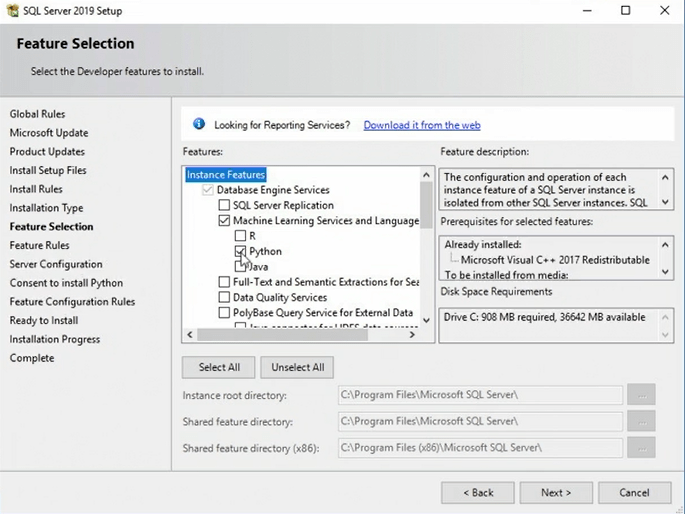Click the SQL Server Setup title bar icon
The image size is (685, 514).
tap(11, 10)
